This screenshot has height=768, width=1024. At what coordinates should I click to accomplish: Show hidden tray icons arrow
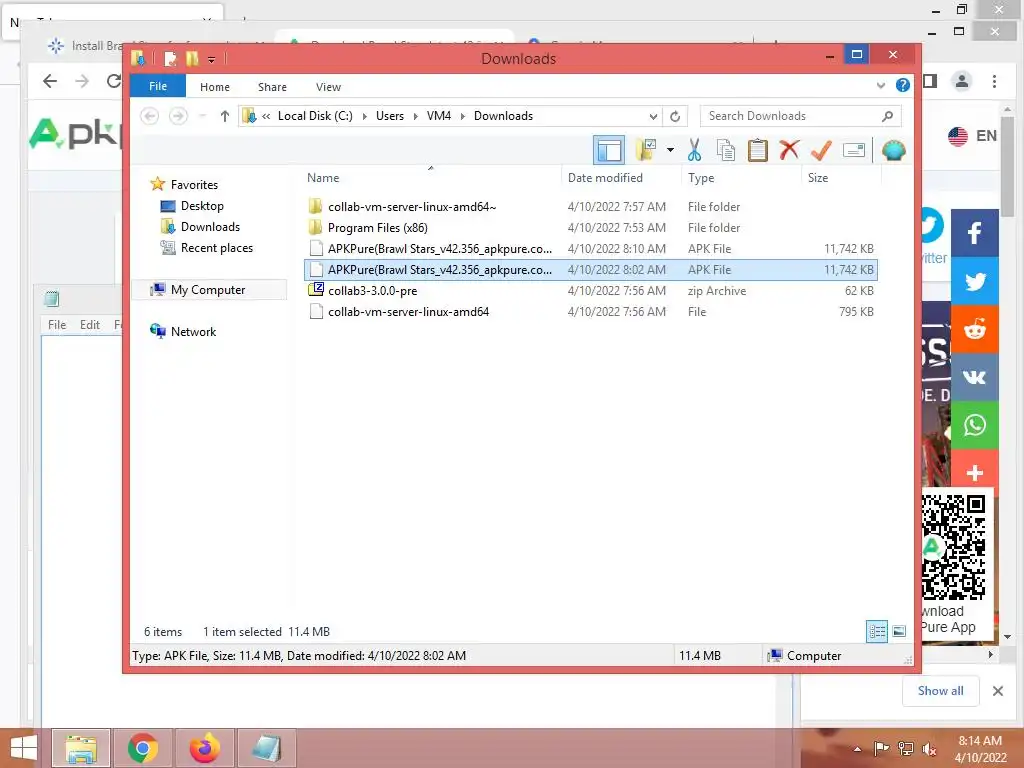click(x=857, y=749)
